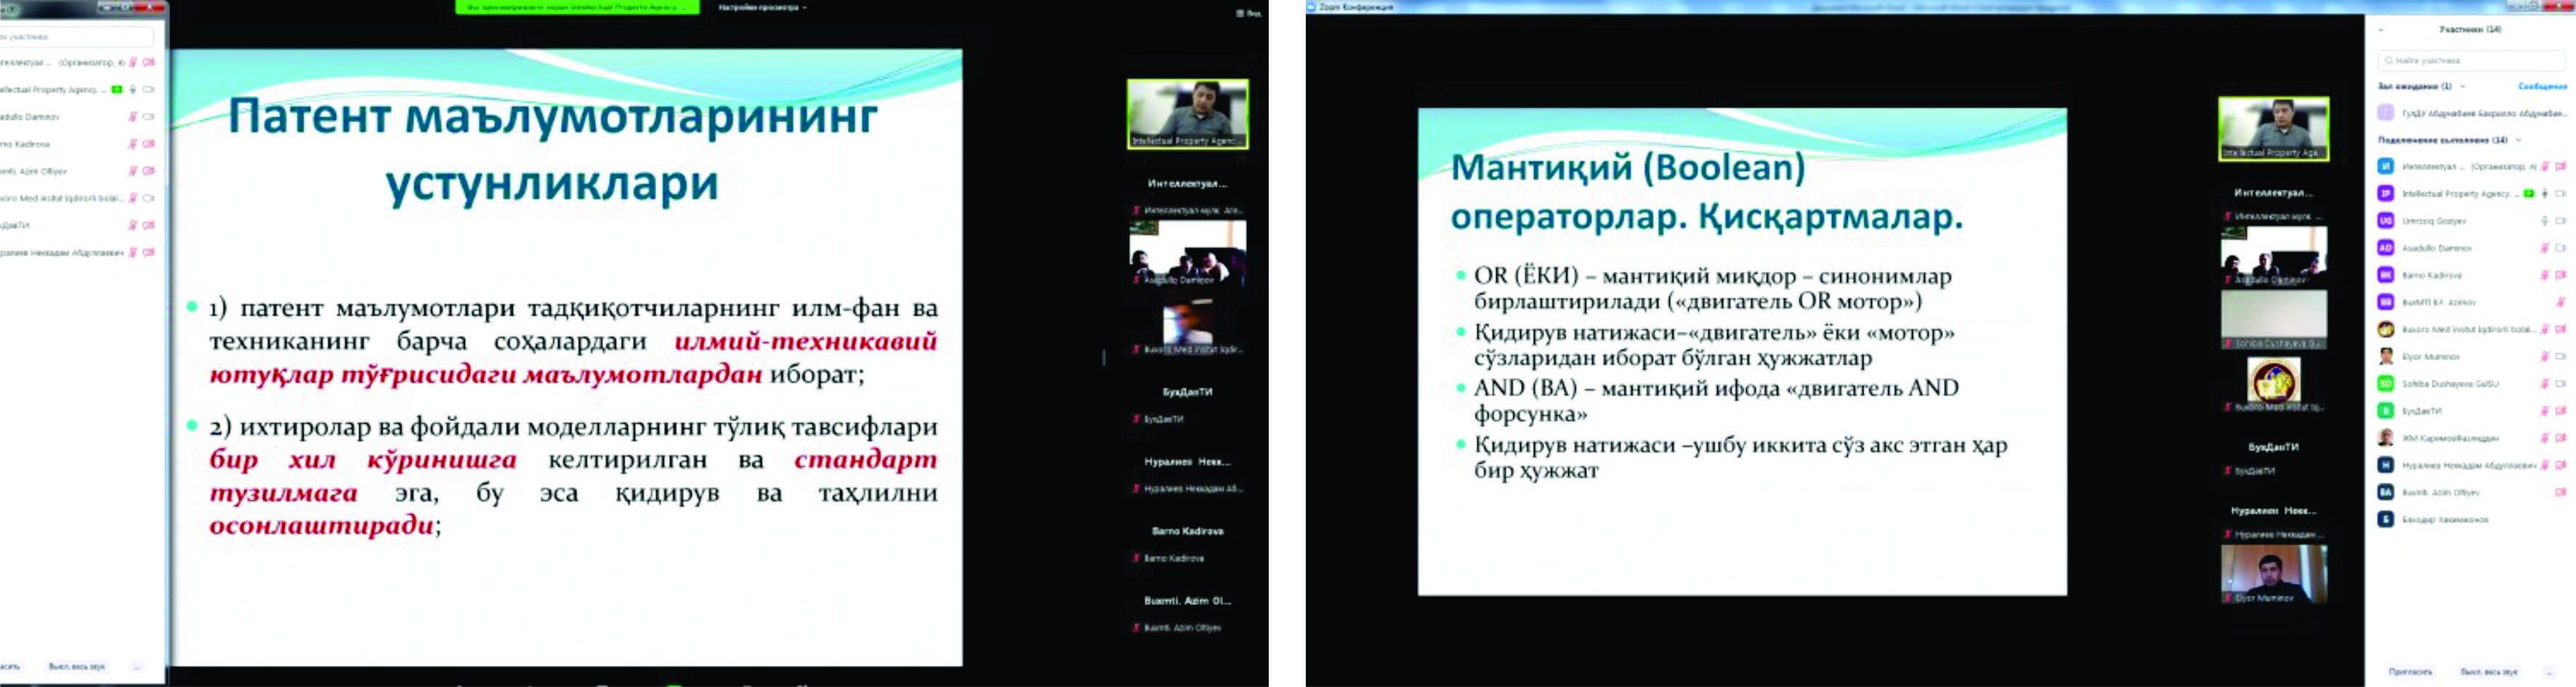The image size is (2576, 687).
Task: Toggle the microphone for Intellectual Property Agency in right panel
Action: [x=2544, y=193]
